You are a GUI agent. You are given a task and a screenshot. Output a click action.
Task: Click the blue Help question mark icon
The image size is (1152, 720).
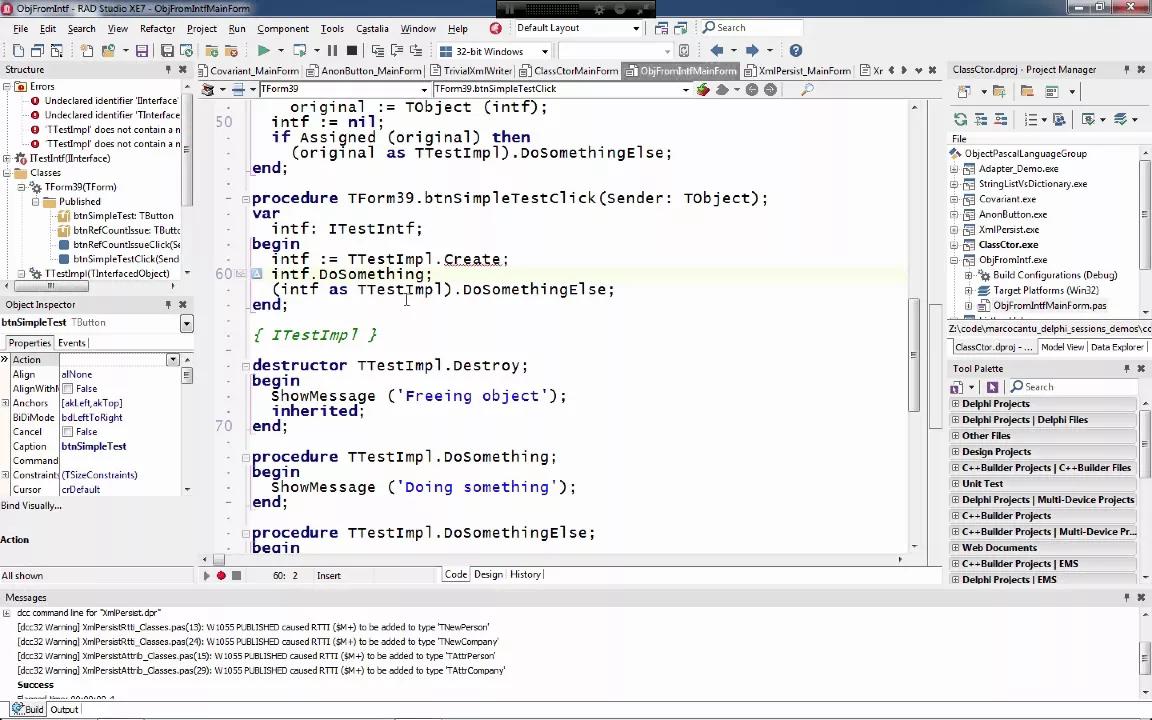pyautogui.click(x=796, y=51)
